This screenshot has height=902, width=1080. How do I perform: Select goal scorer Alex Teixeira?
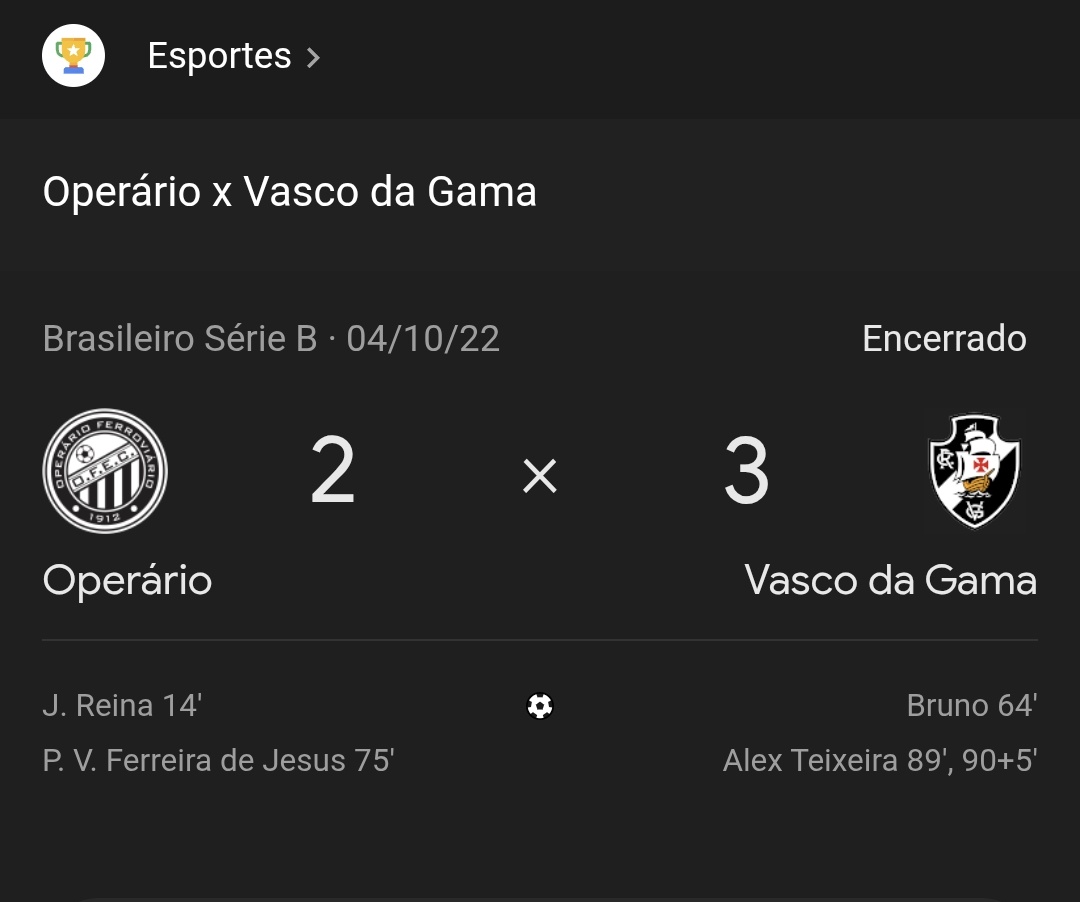(x=879, y=761)
